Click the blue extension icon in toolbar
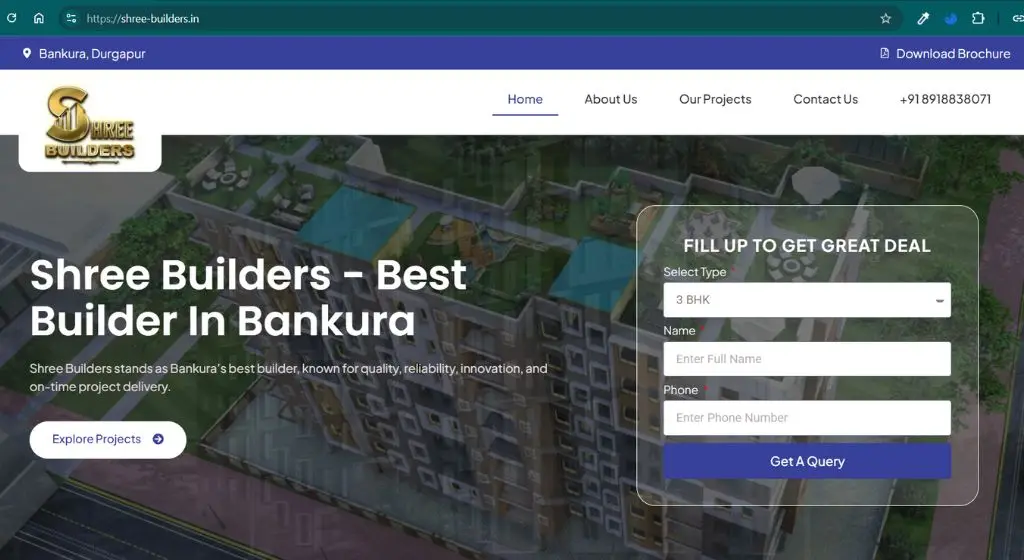1024x560 pixels. tap(951, 18)
